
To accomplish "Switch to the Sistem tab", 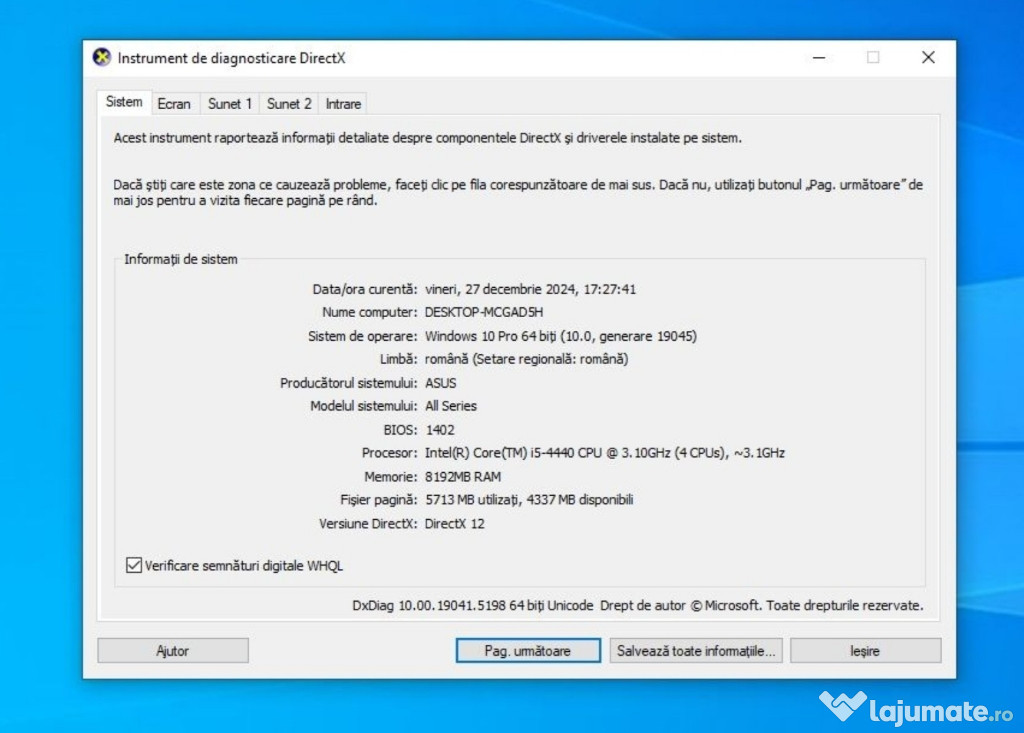I will coord(124,102).
